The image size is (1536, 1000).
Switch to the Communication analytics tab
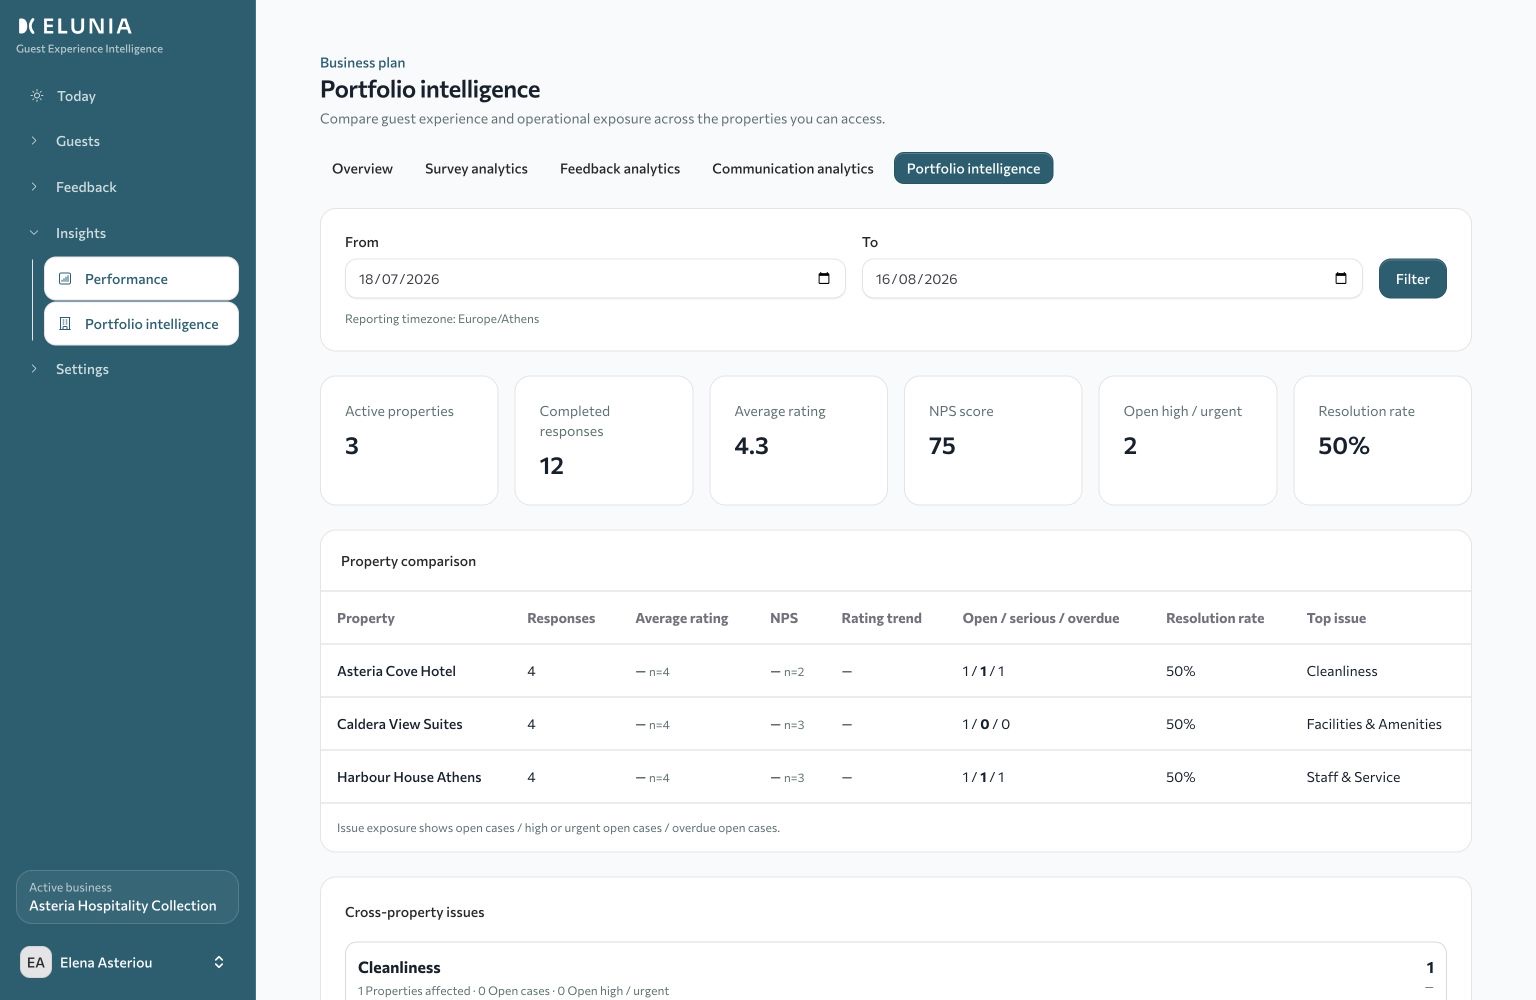pyautogui.click(x=793, y=169)
